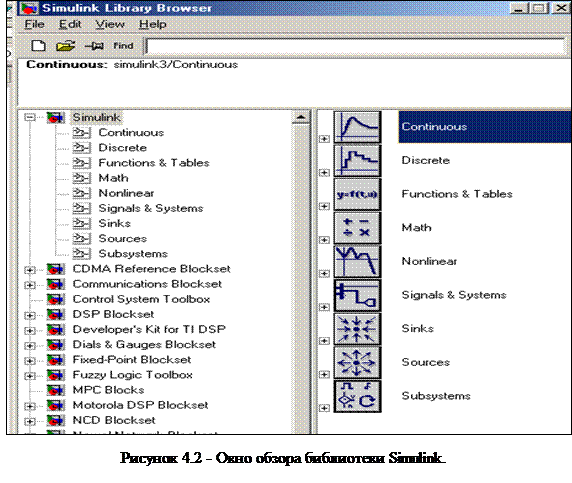Click the Simulink root library icon

(x=56, y=117)
